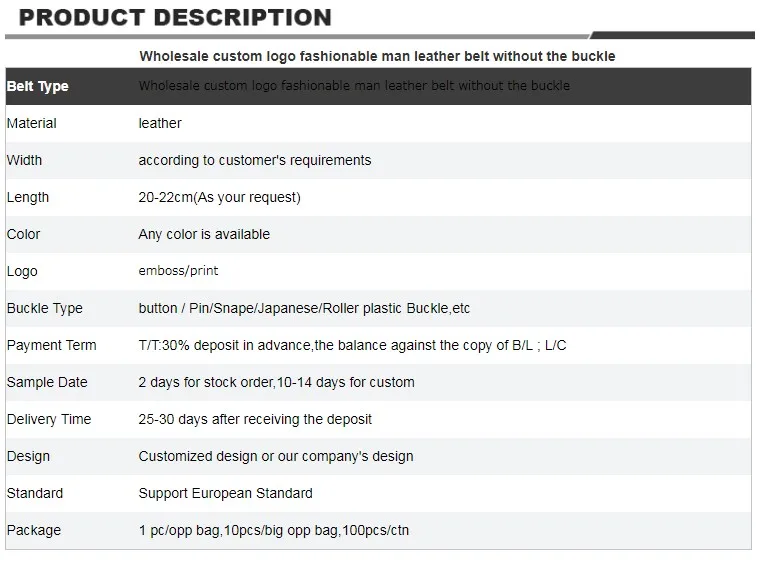779x574 pixels.
Task: Select the T/T 30% deposit text
Action: tap(352, 345)
